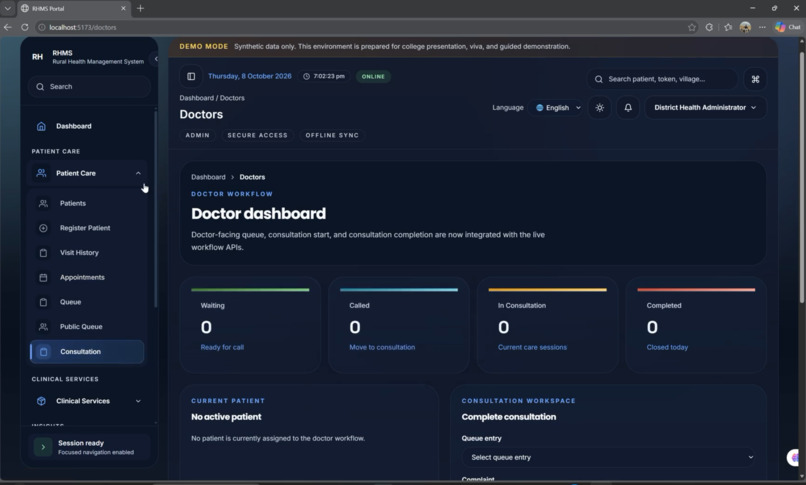Click the 7:02:23 pm clock chip
806x485 pixels.
pos(324,77)
